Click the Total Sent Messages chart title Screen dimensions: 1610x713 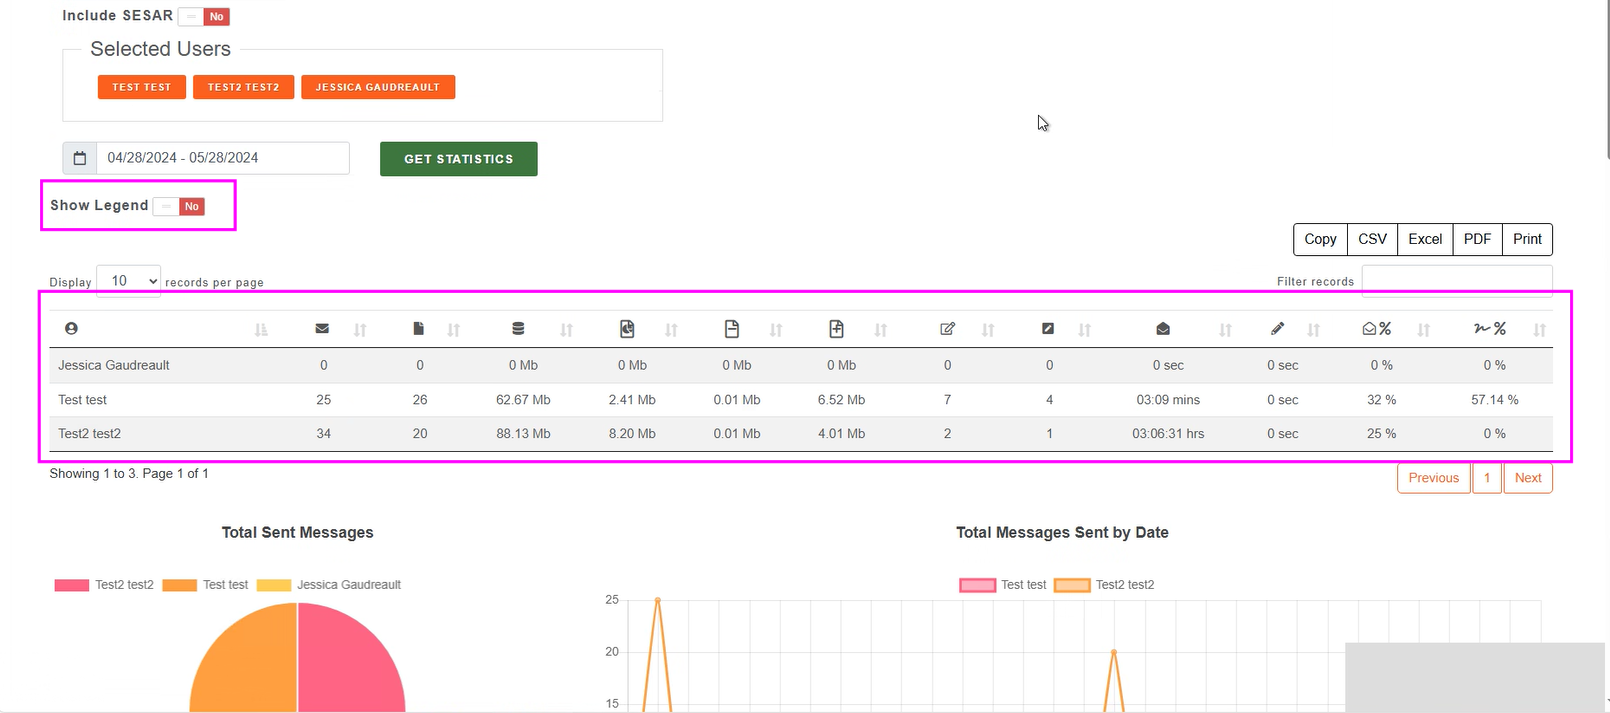click(x=298, y=533)
